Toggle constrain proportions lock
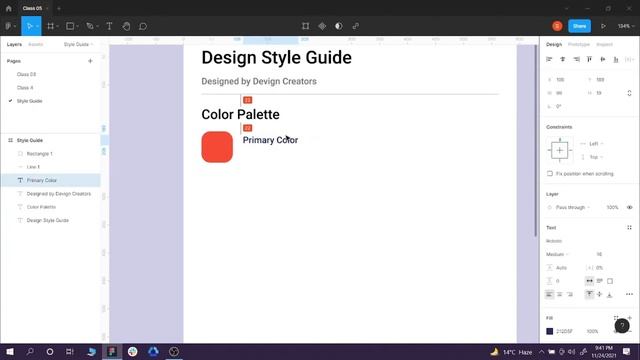The width and height of the screenshot is (640, 360). point(629,93)
